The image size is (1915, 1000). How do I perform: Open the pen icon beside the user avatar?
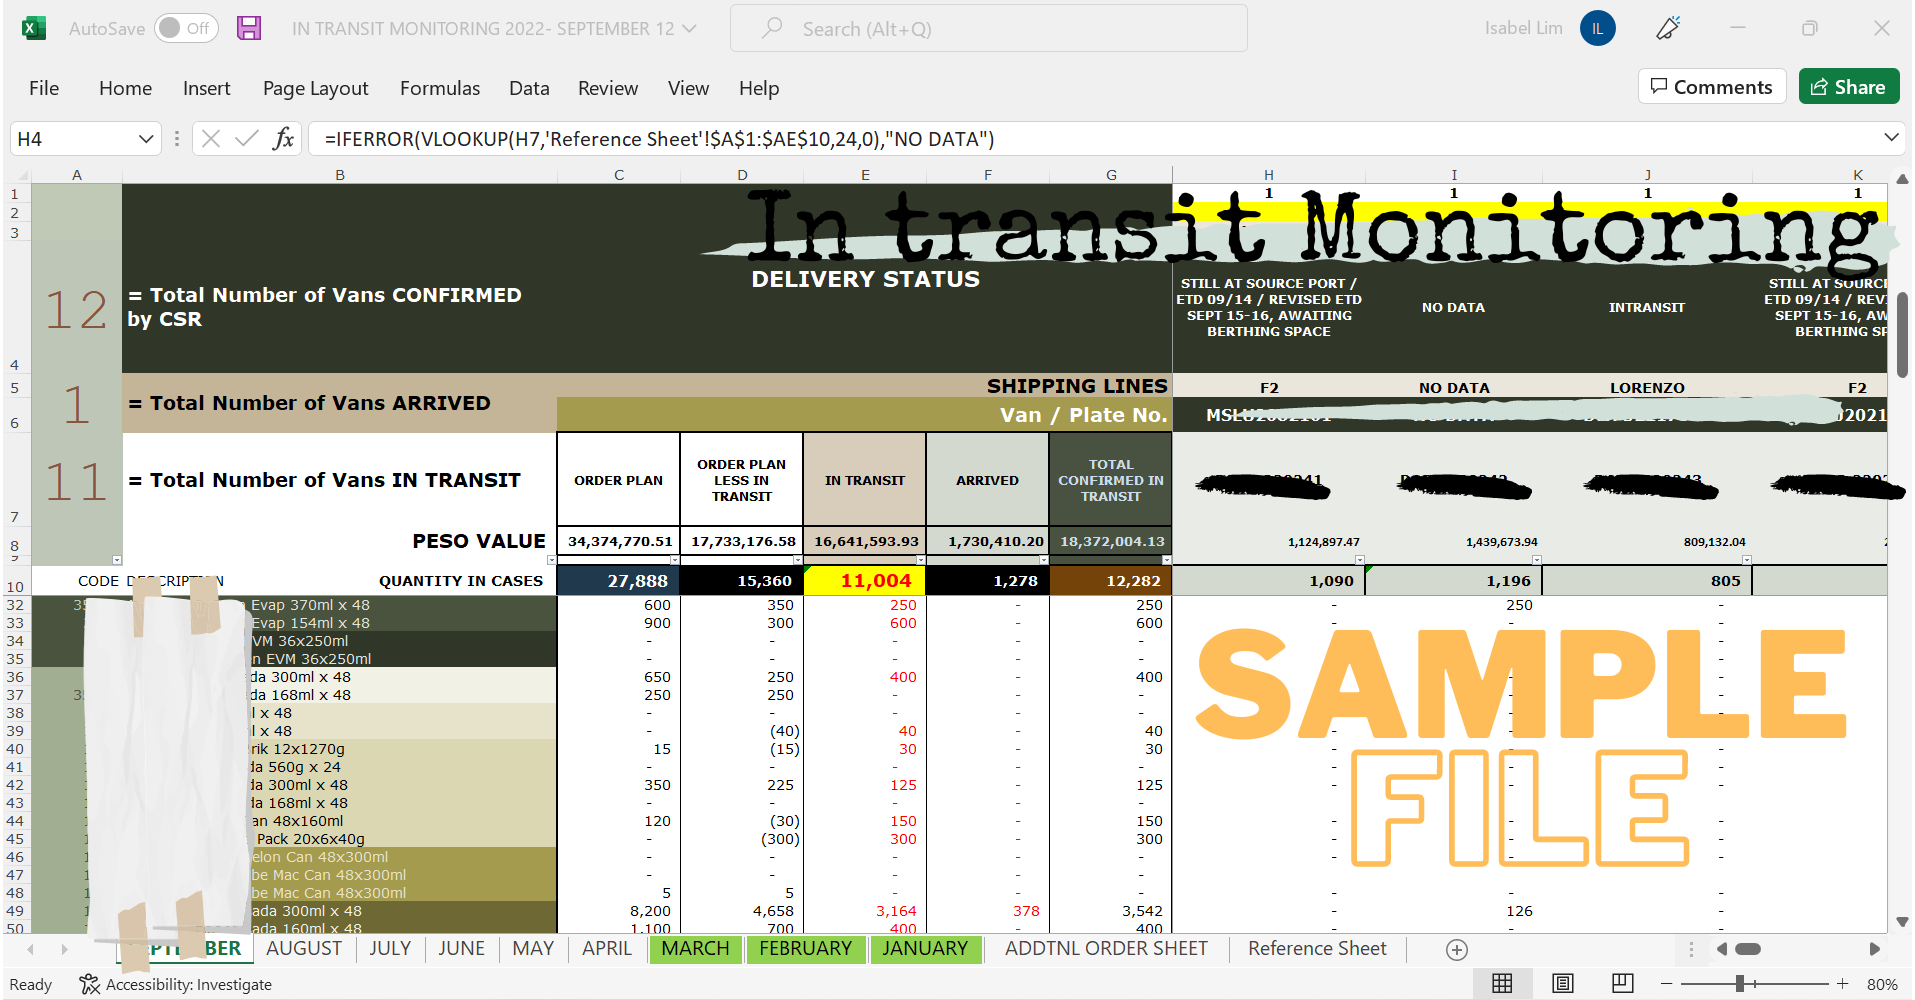pyautogui.click(x=1668, y=28)
